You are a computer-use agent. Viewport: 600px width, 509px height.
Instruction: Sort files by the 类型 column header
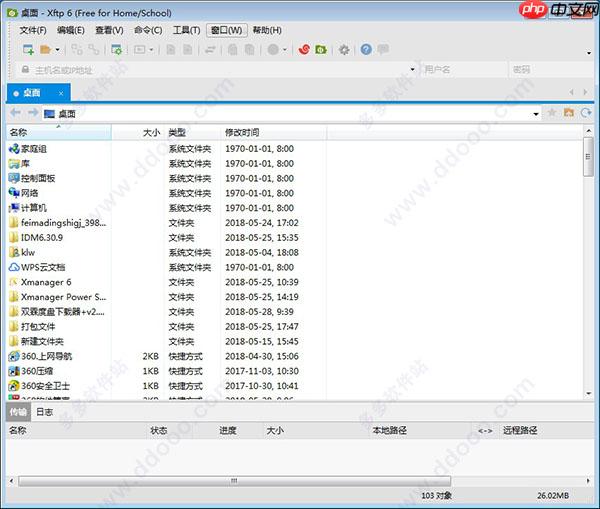coord(193,133)
